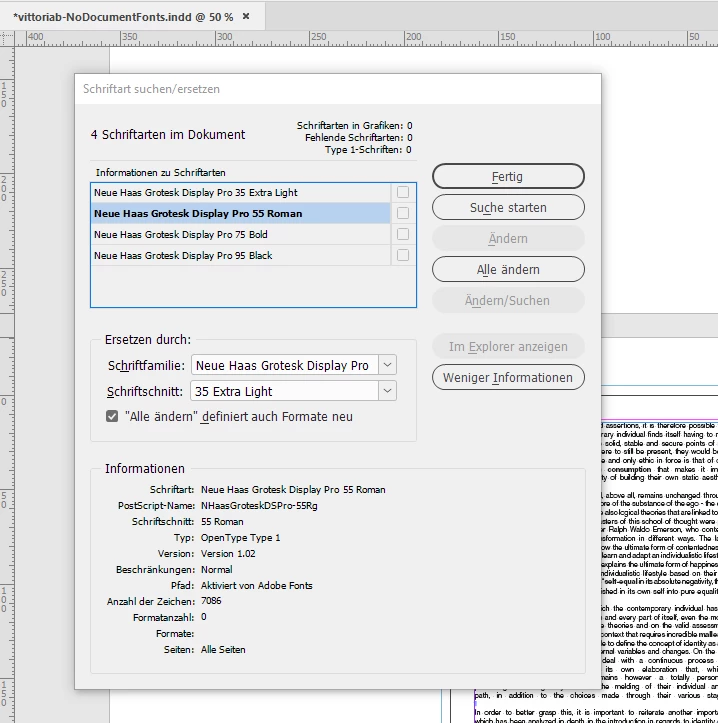
Task: Click inside the Schriftschnitt 35 Extra Light field
Action: coord(285,391)
